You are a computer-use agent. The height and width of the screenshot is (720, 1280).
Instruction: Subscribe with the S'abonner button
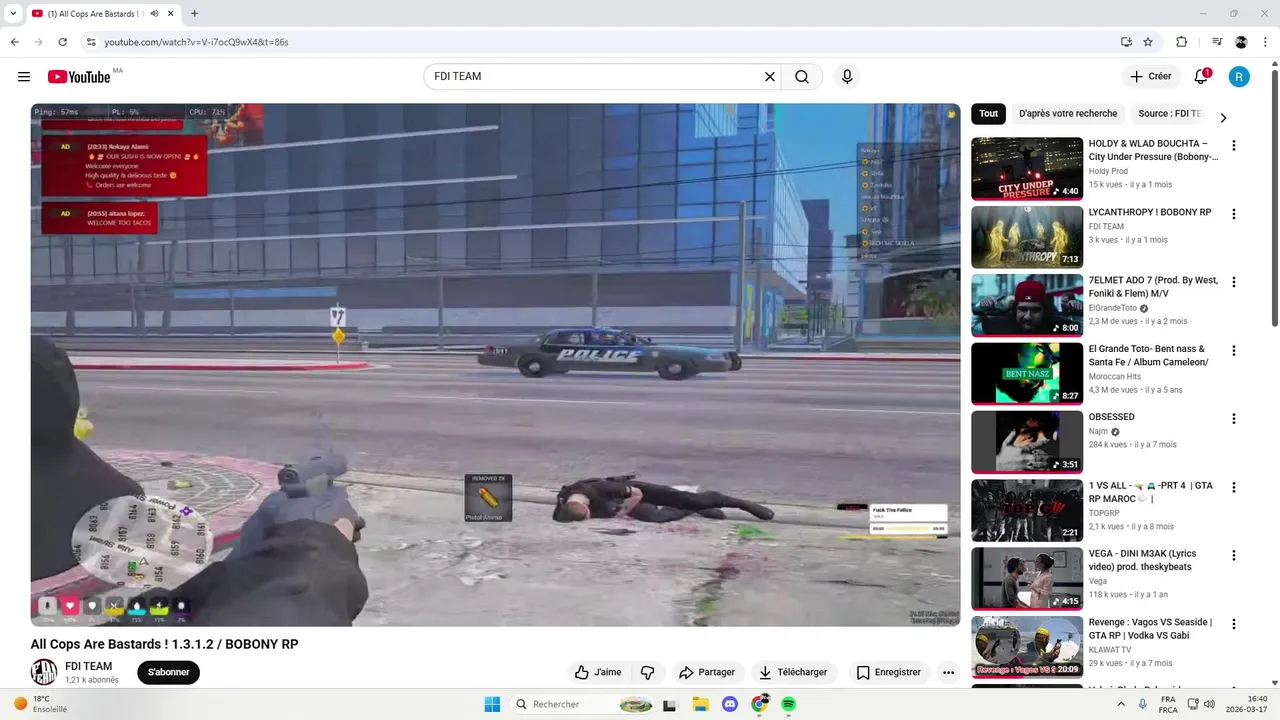(168, 672)
